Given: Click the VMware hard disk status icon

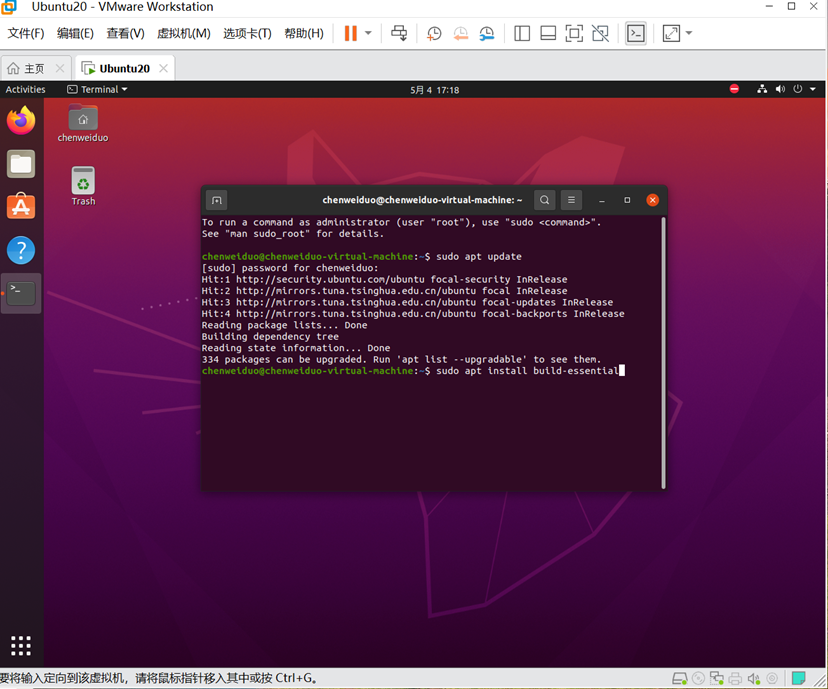Looking at the screenshot, I should pyautogui.click(x=680, y=678).
